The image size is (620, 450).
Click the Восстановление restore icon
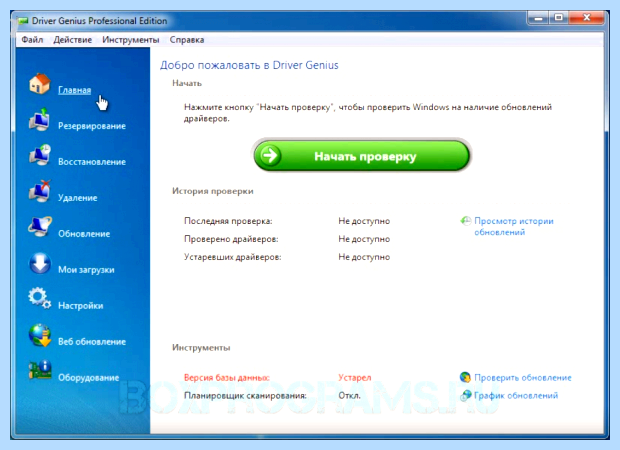(40, 155)
